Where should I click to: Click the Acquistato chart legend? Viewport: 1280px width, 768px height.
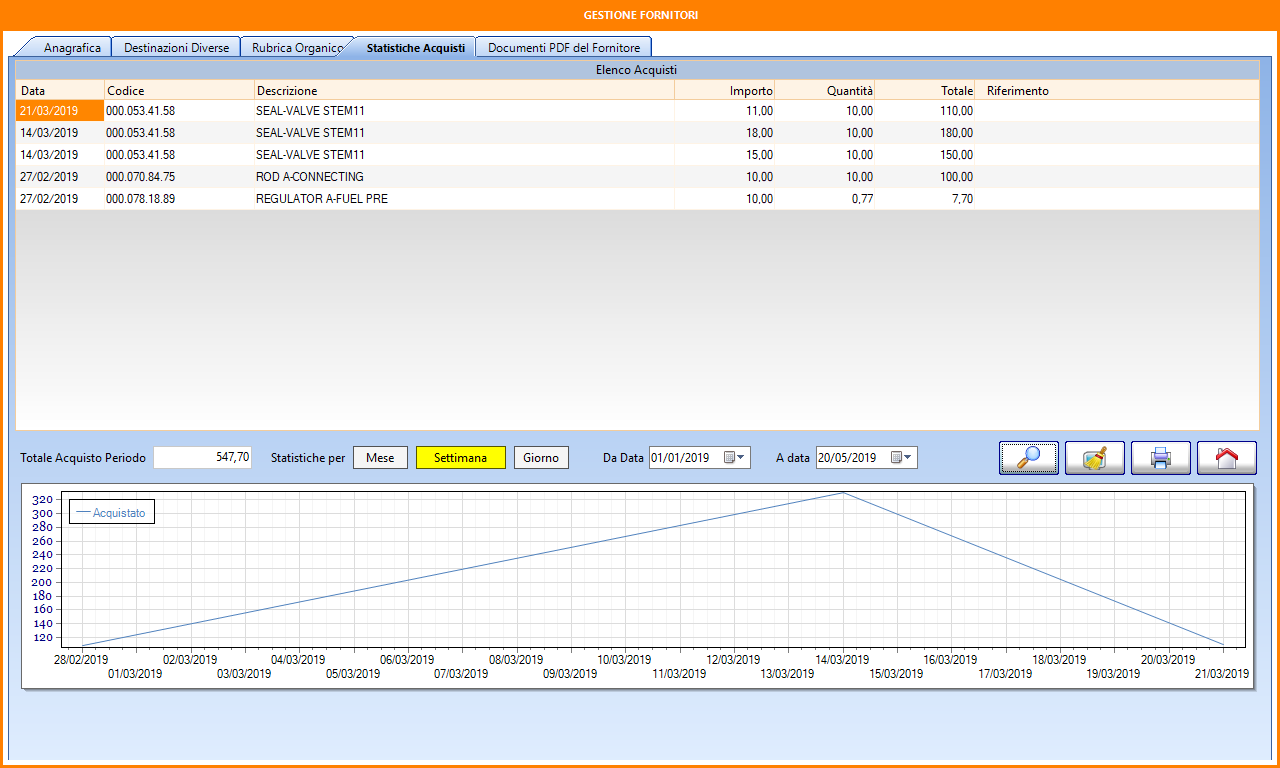[x=111, y=512]
